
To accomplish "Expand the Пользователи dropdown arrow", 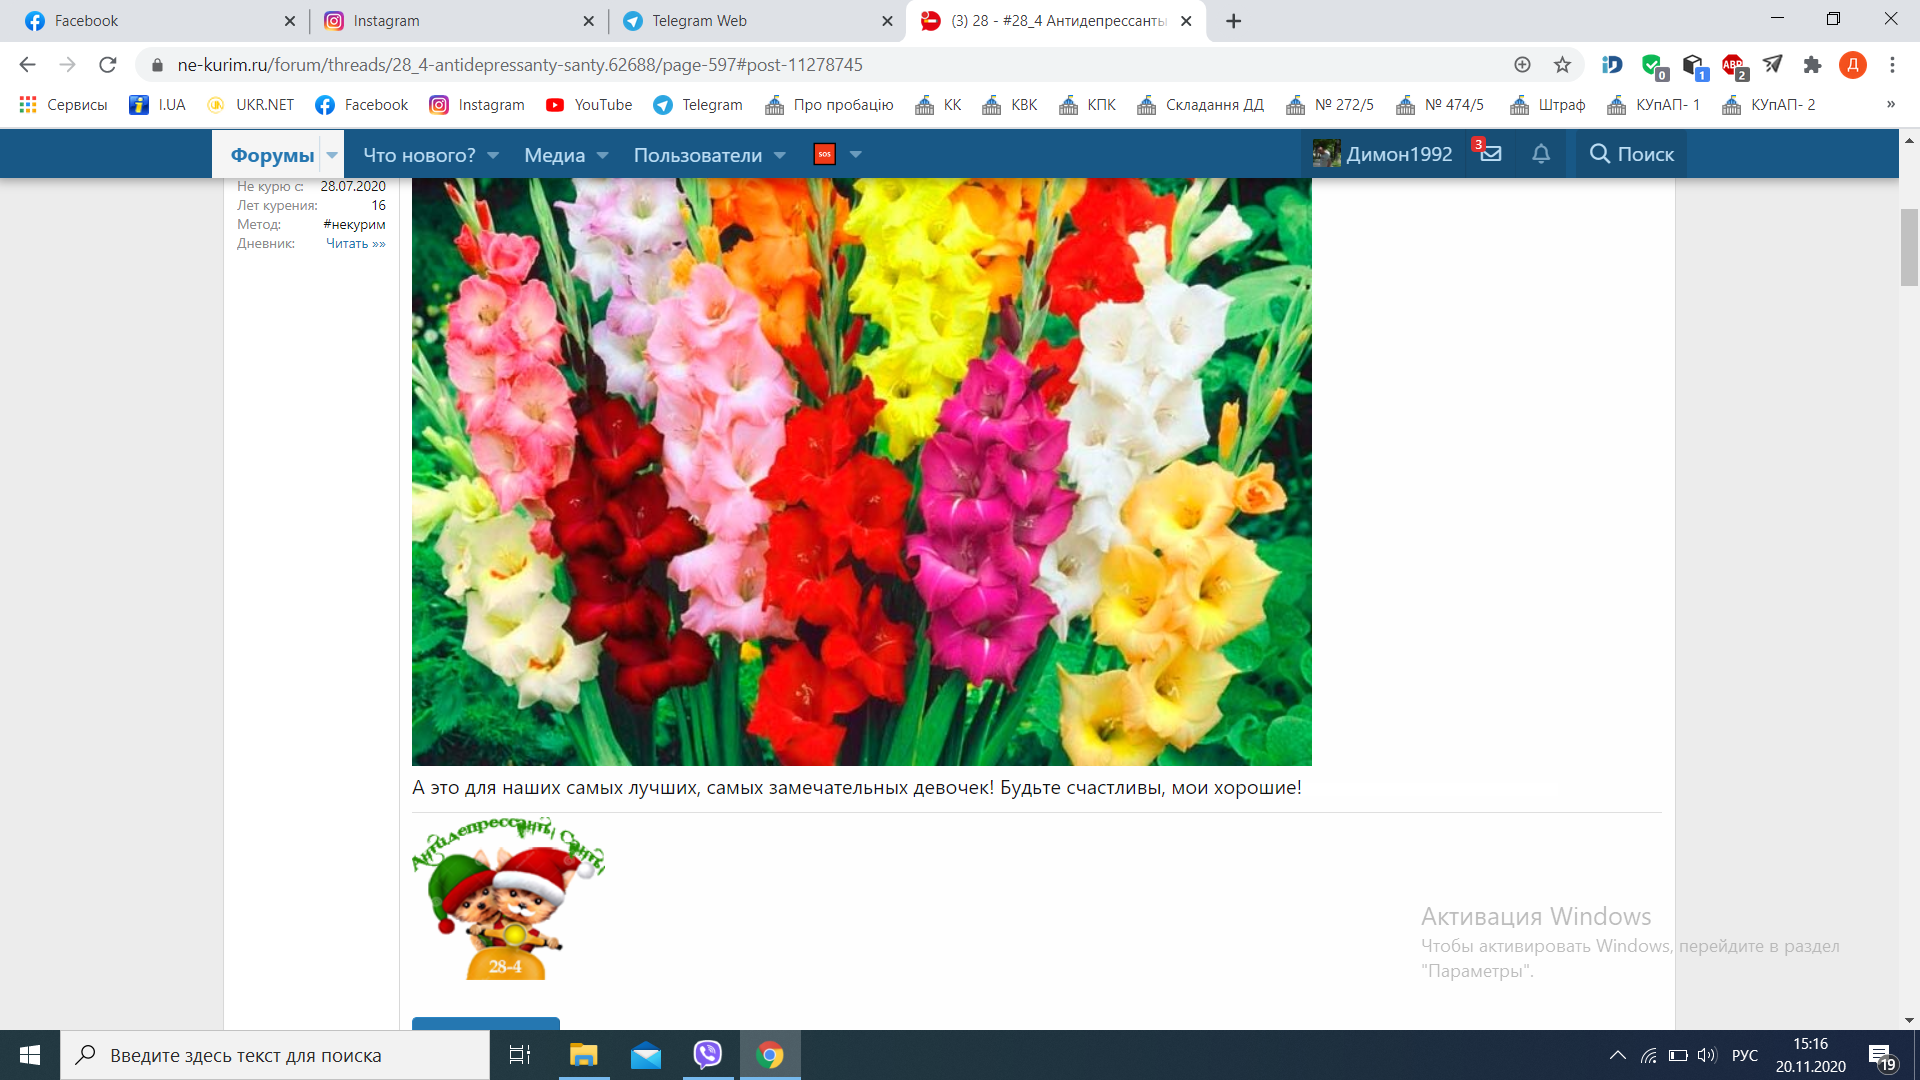I will (x=780, y=155).
